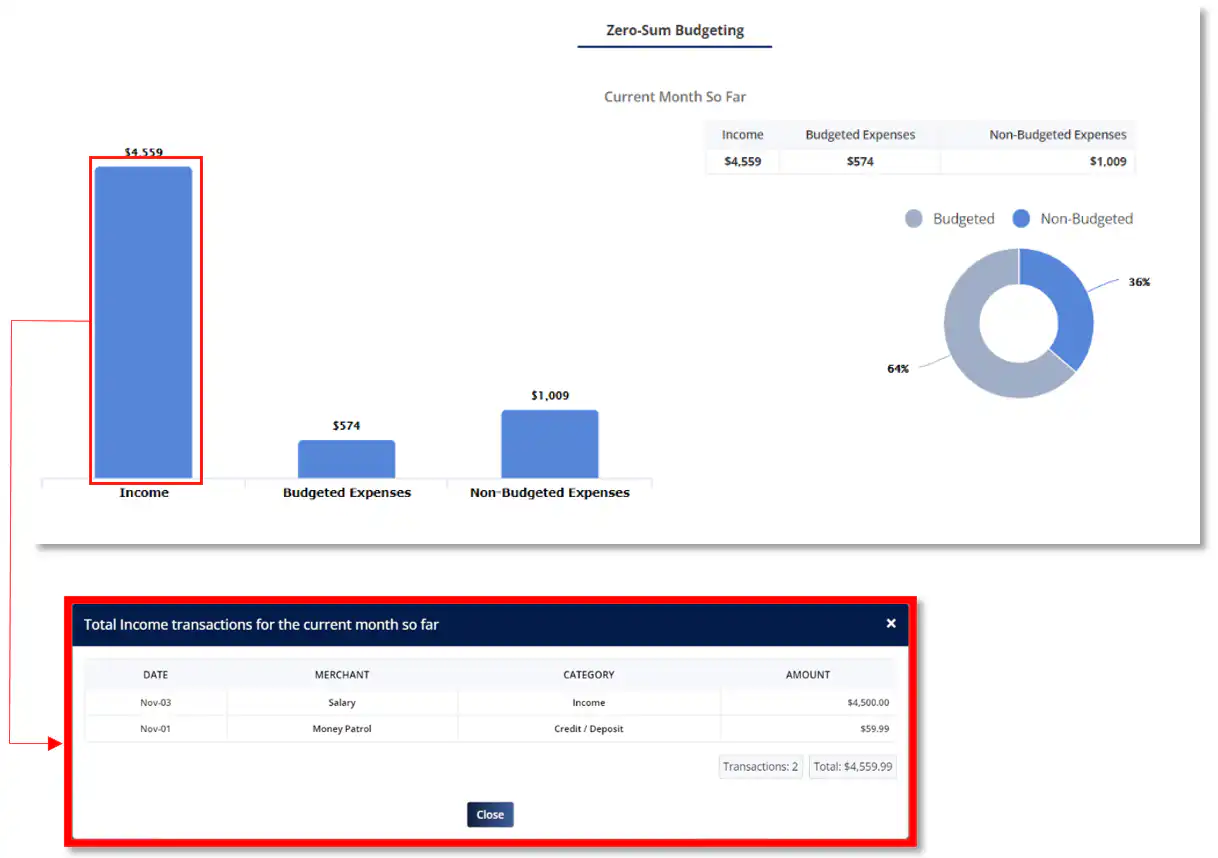1218x858 pixels.
Task: Sort by the DATE column header
Action: [x=155, y=675]
